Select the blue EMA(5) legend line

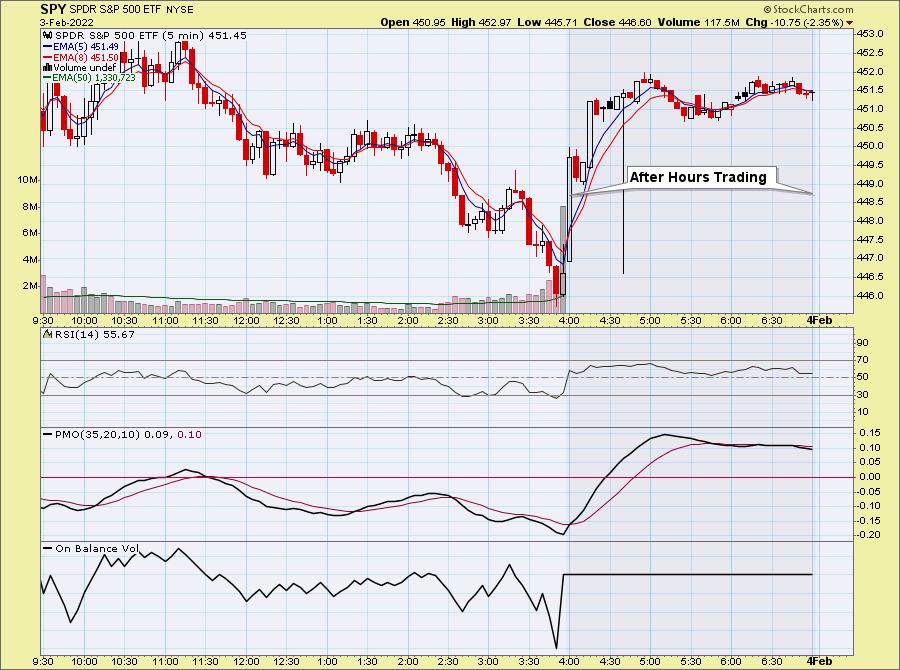click(48, 47)
